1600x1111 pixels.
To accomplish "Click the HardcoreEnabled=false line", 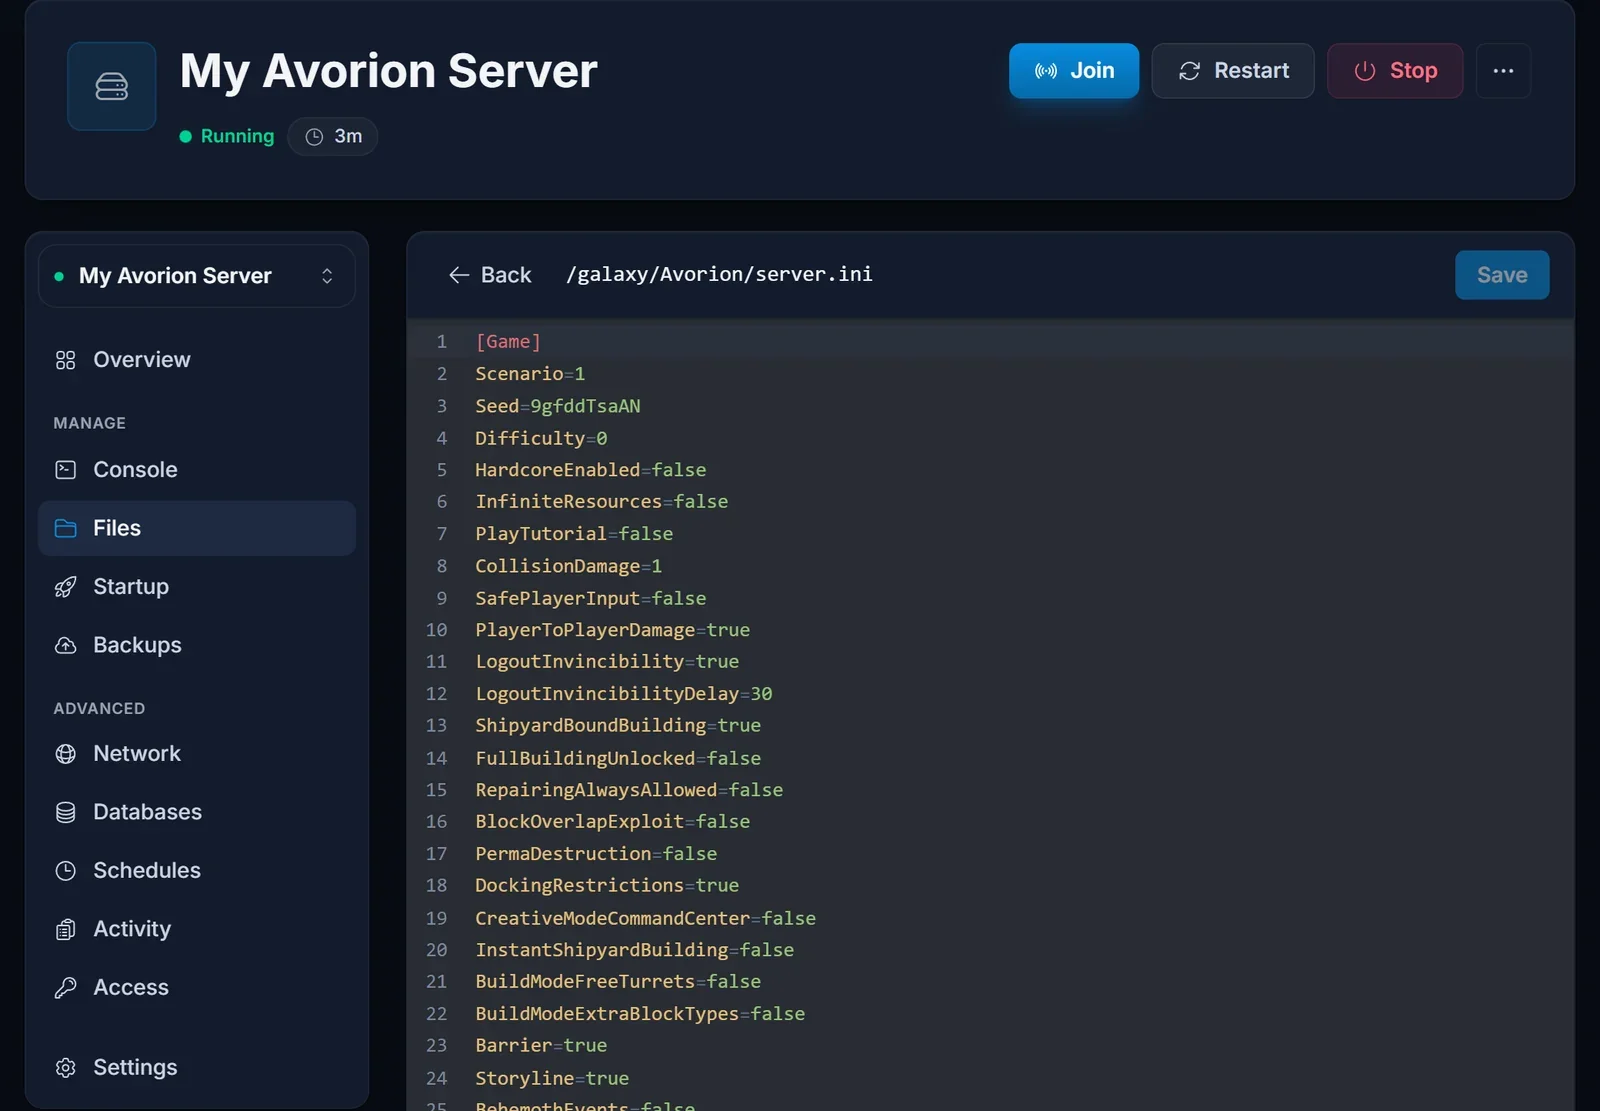I will 590,470.
